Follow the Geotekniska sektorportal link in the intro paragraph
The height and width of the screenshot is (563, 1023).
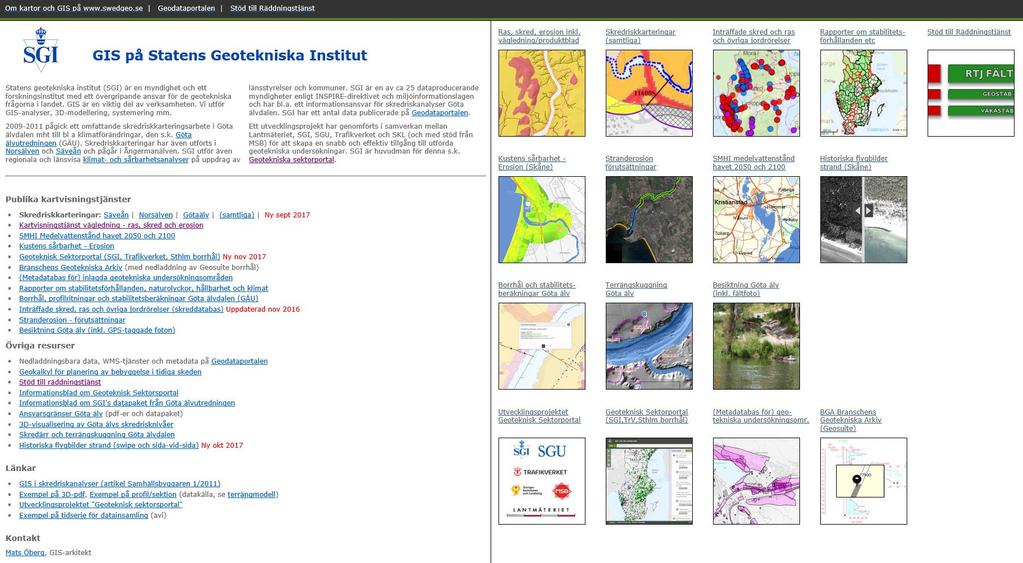coord(291,159)
